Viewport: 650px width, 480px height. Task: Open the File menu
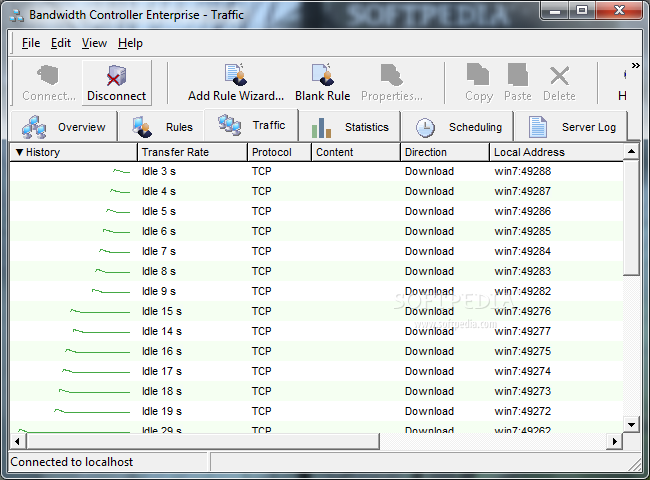(31, 43)
